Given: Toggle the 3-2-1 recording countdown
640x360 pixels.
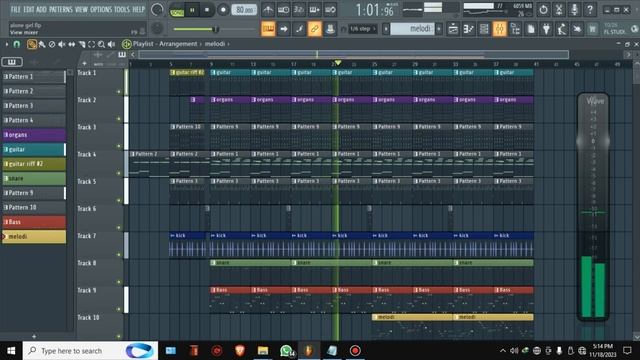Looking at the screenshot, I should (x=299, y=9).
